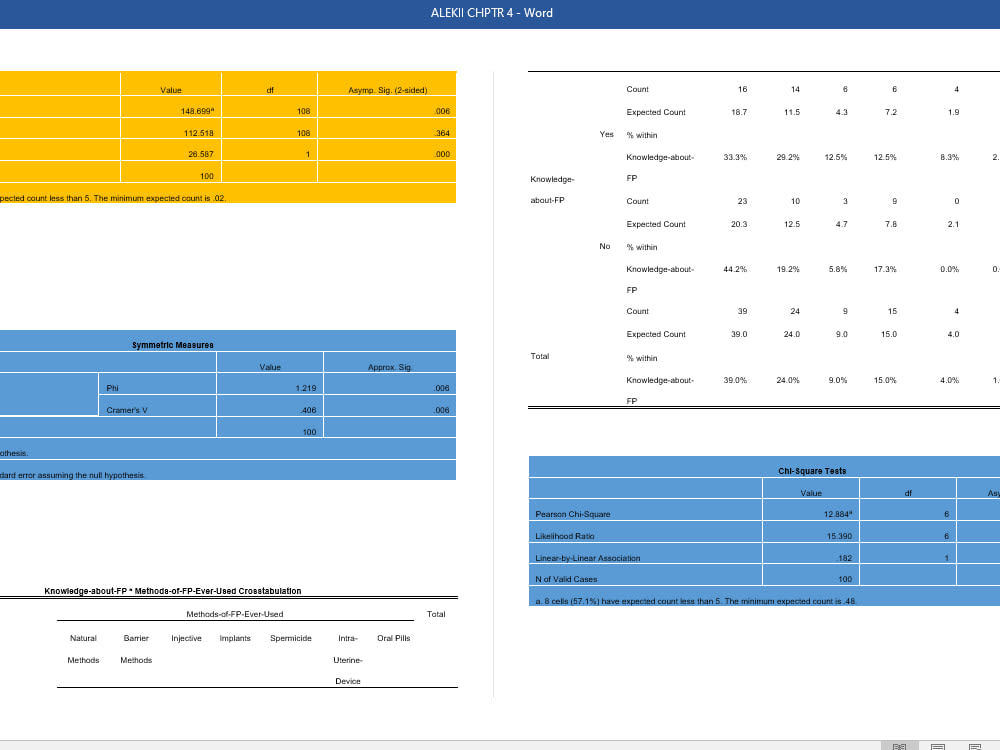Select the value 26.587 in yellow table
The image size is (1000, 750).
tap(201, 154)
